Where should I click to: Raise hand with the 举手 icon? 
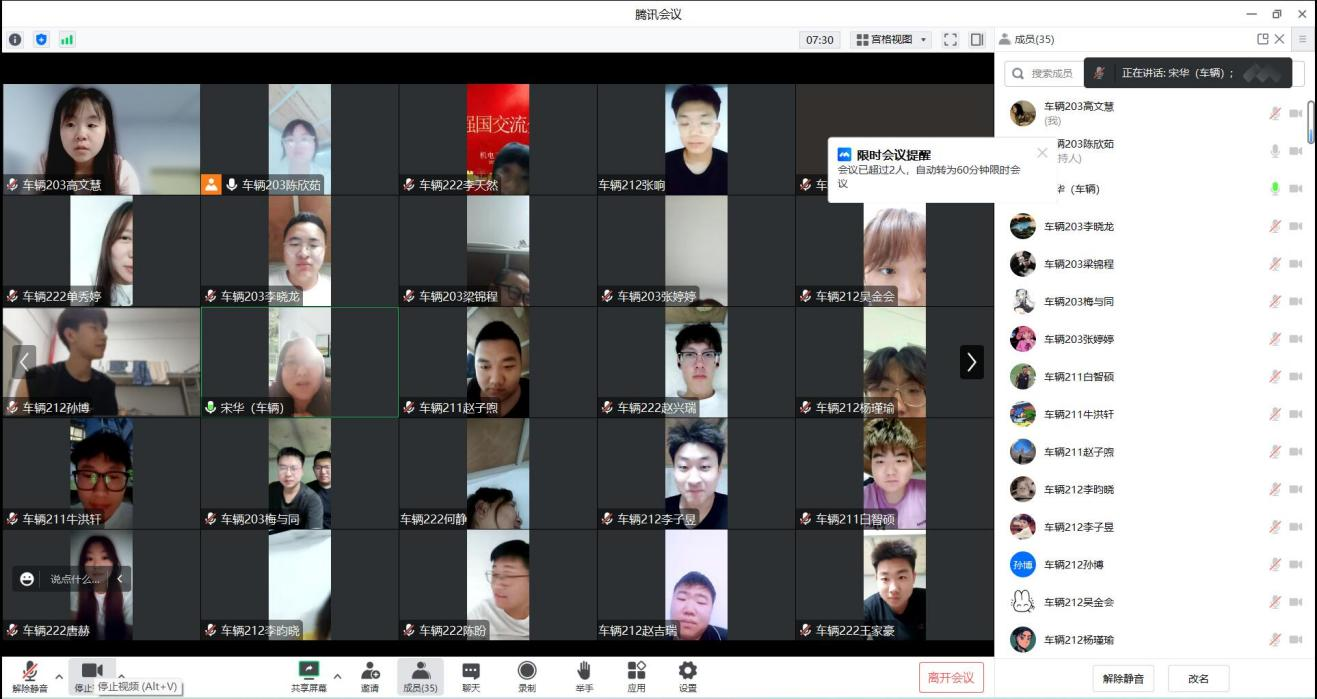(584, 671)
